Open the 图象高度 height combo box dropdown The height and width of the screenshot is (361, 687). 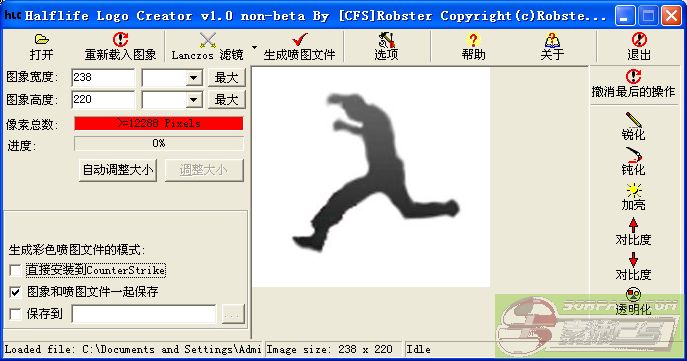point(193,100)
